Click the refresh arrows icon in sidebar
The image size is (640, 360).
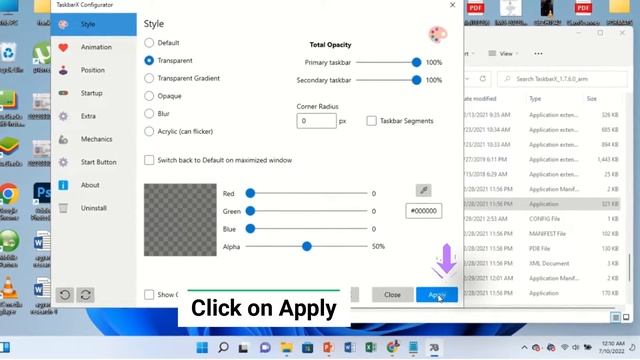[x=86, y=295]
